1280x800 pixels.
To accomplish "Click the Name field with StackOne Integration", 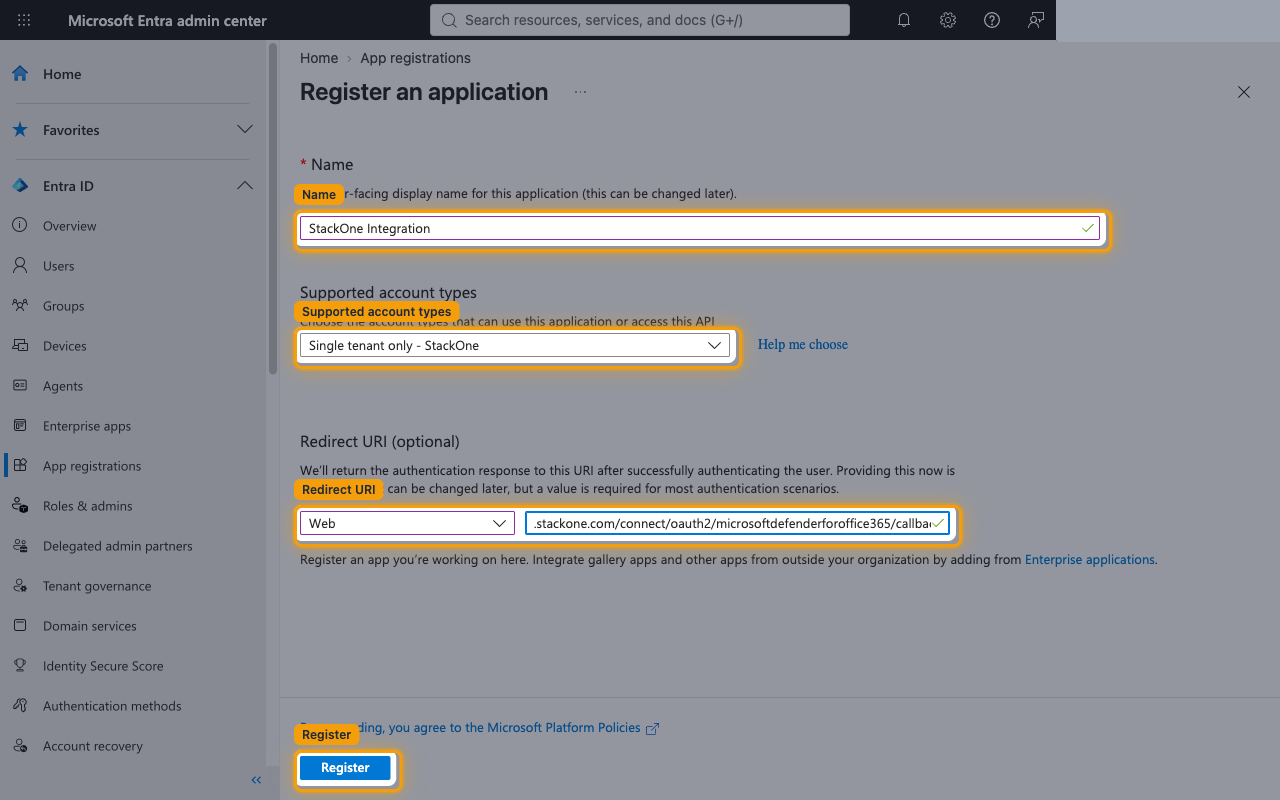I will [x=700, y=228].
